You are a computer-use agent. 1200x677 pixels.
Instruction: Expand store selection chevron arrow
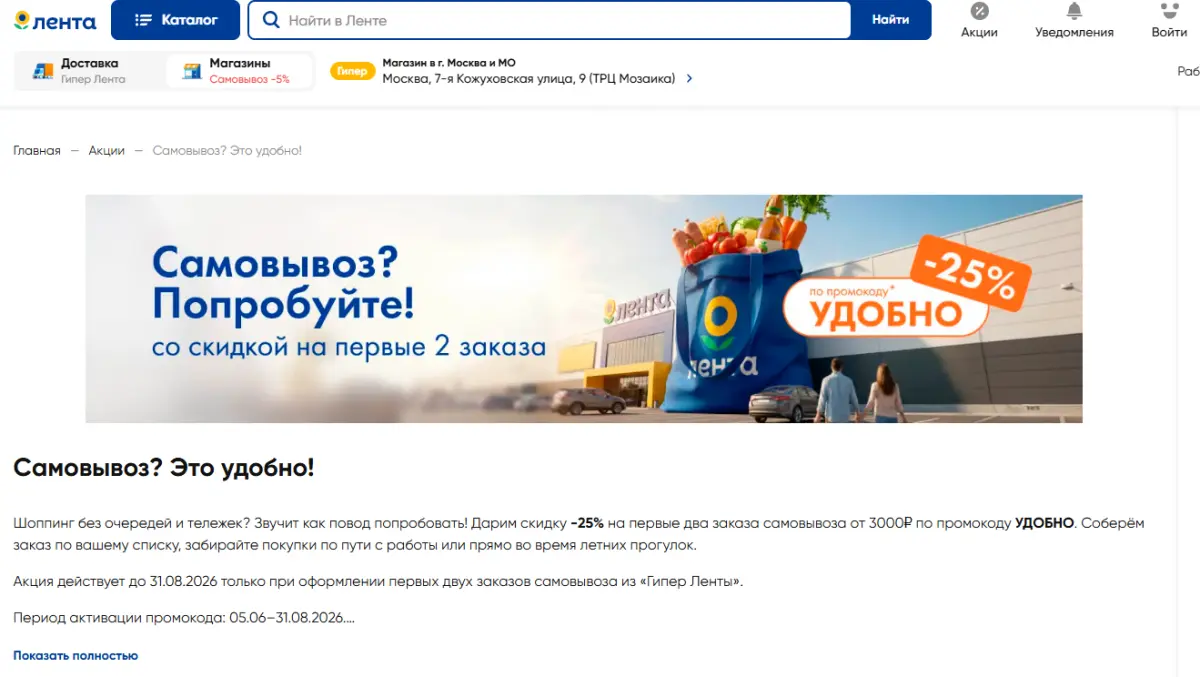click(689, 79)
